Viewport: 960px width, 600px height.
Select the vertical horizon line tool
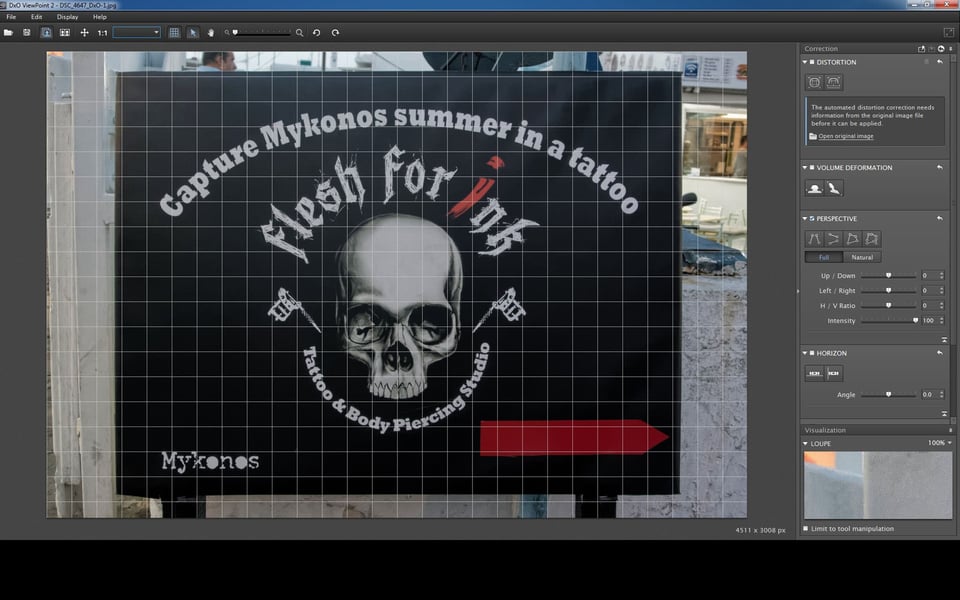pyautogui.click(x=833, y=373)
